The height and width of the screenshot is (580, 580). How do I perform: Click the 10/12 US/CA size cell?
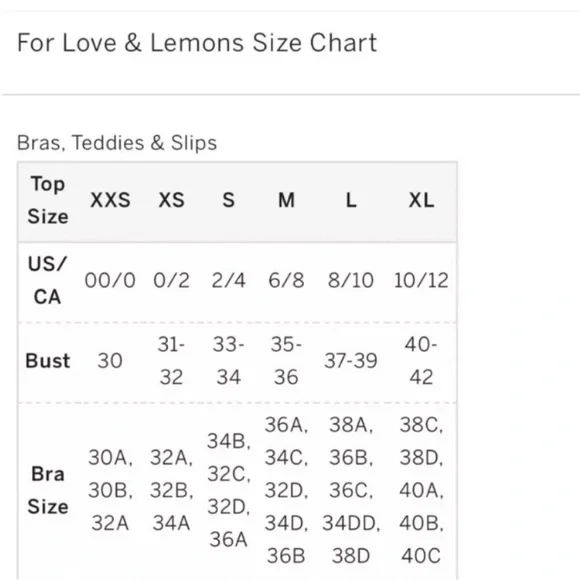pyautogui.click(x=421, y=280)
